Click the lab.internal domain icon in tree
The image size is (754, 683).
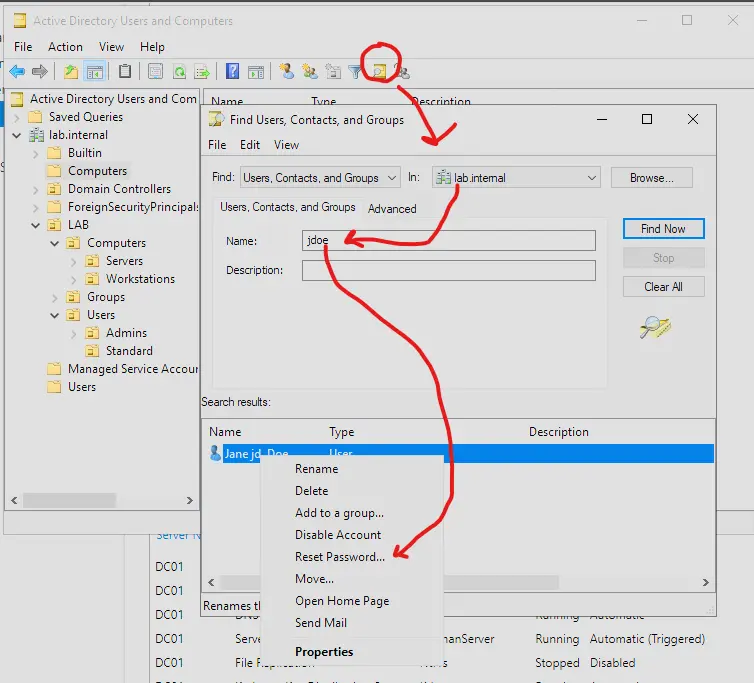coord(37,135)
